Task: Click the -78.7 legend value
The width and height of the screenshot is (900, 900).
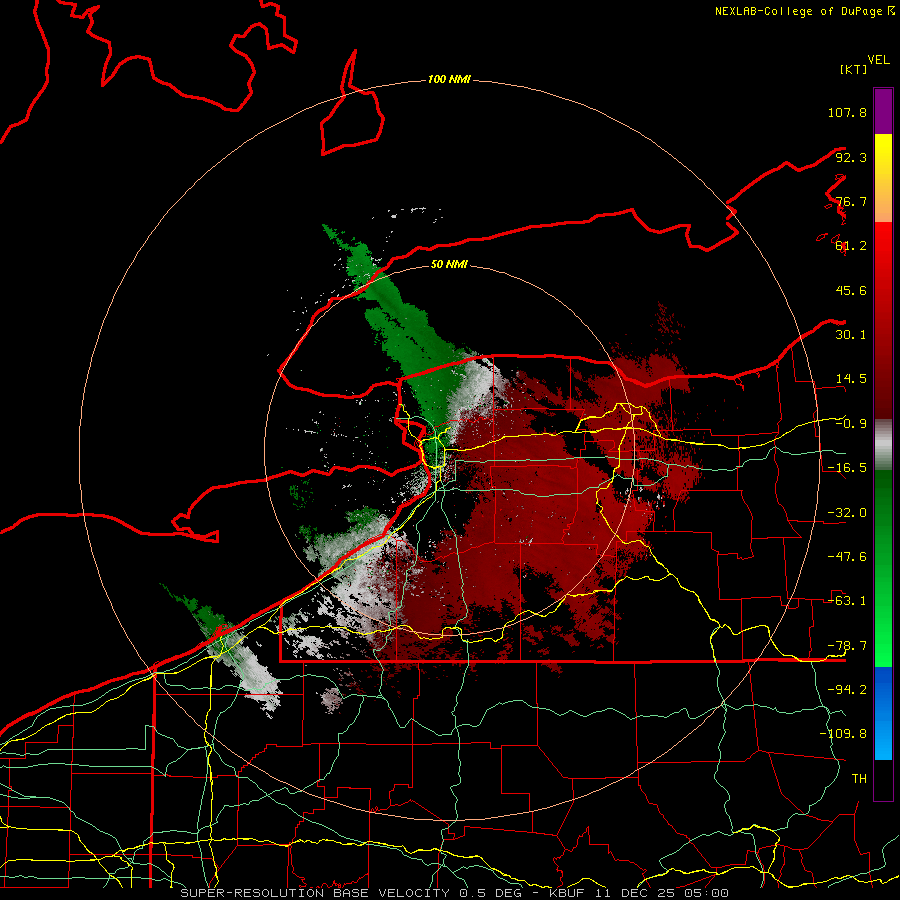Action: pos(847,646)
